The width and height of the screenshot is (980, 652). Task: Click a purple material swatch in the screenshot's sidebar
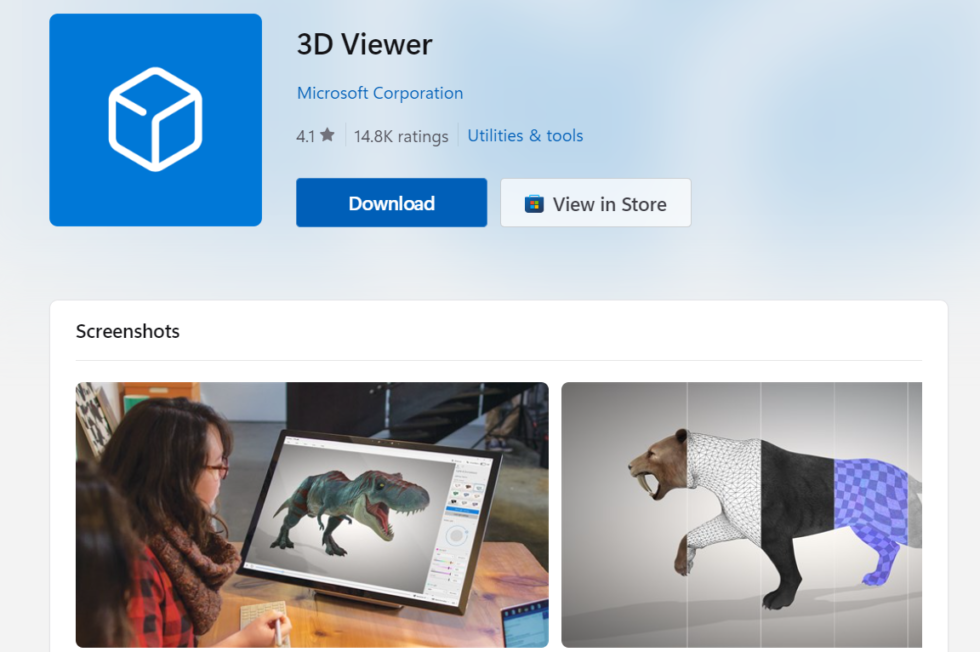pos(474,503)
